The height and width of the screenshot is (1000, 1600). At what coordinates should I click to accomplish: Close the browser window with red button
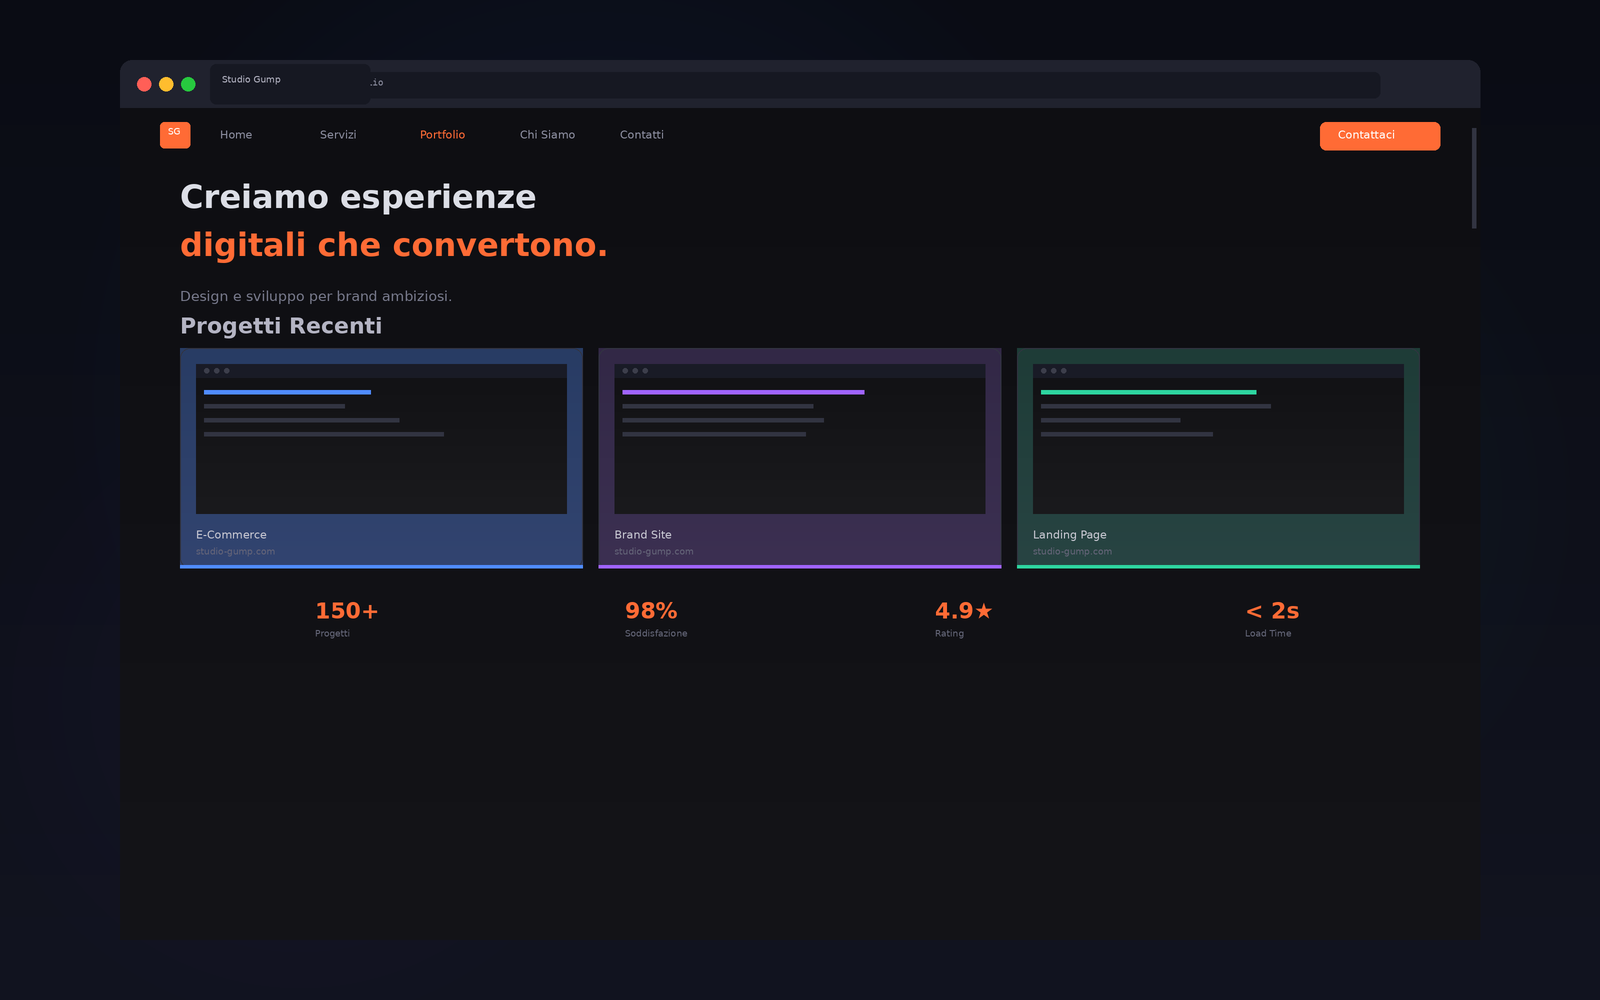click(x=144, y=84)
